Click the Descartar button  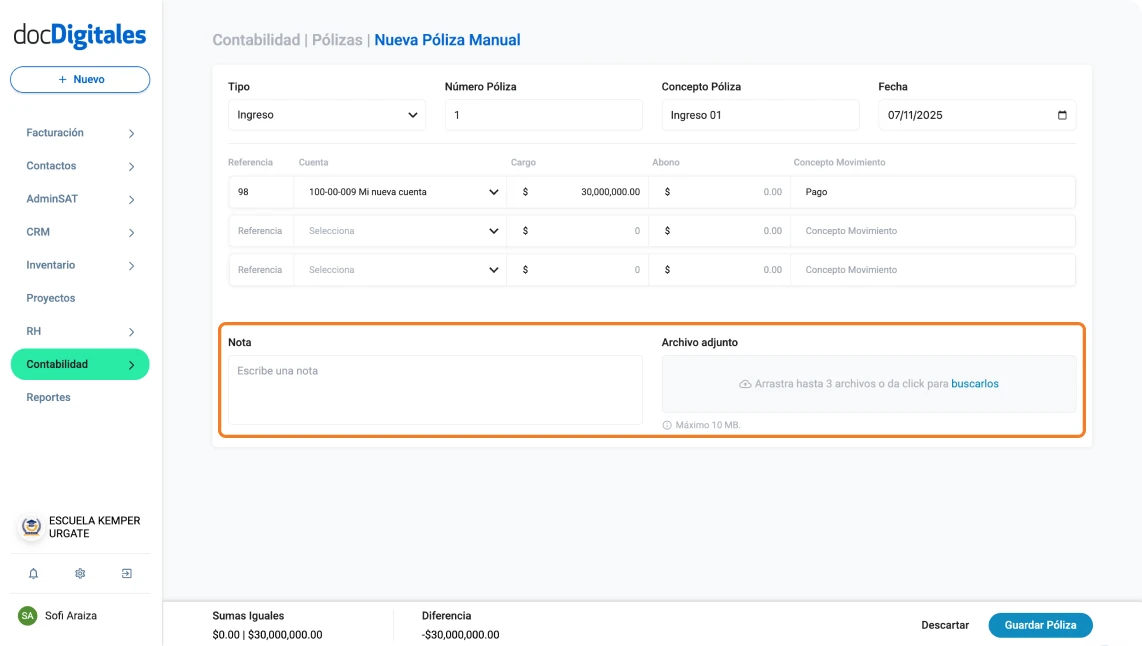tap(944, 625)
